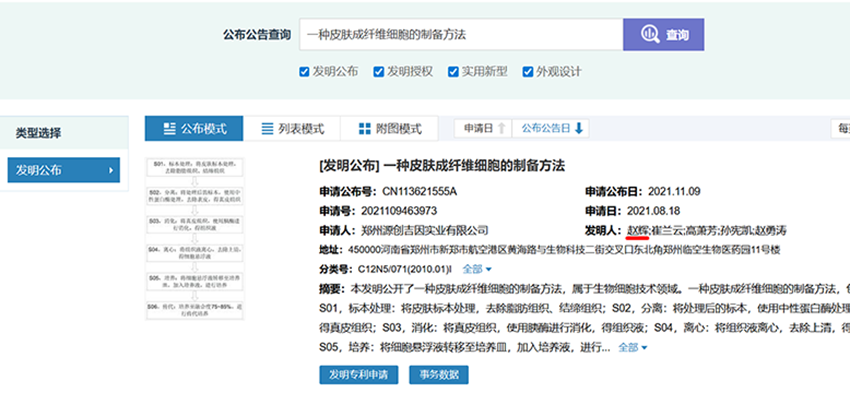The image size is (850, 393).
Task: Switch to 列表模式 tab
Action: 292,129
